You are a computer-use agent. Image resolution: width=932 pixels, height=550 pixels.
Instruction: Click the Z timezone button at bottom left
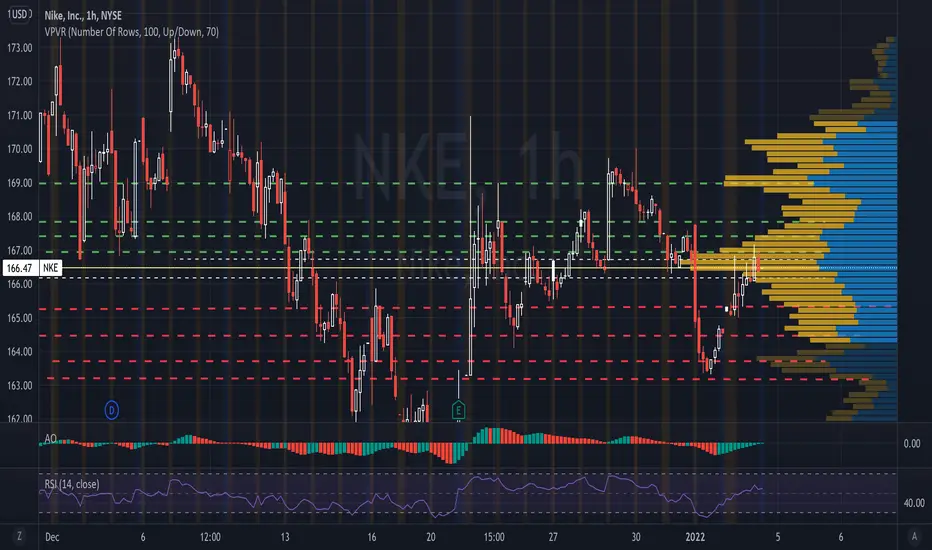[19, 536]
